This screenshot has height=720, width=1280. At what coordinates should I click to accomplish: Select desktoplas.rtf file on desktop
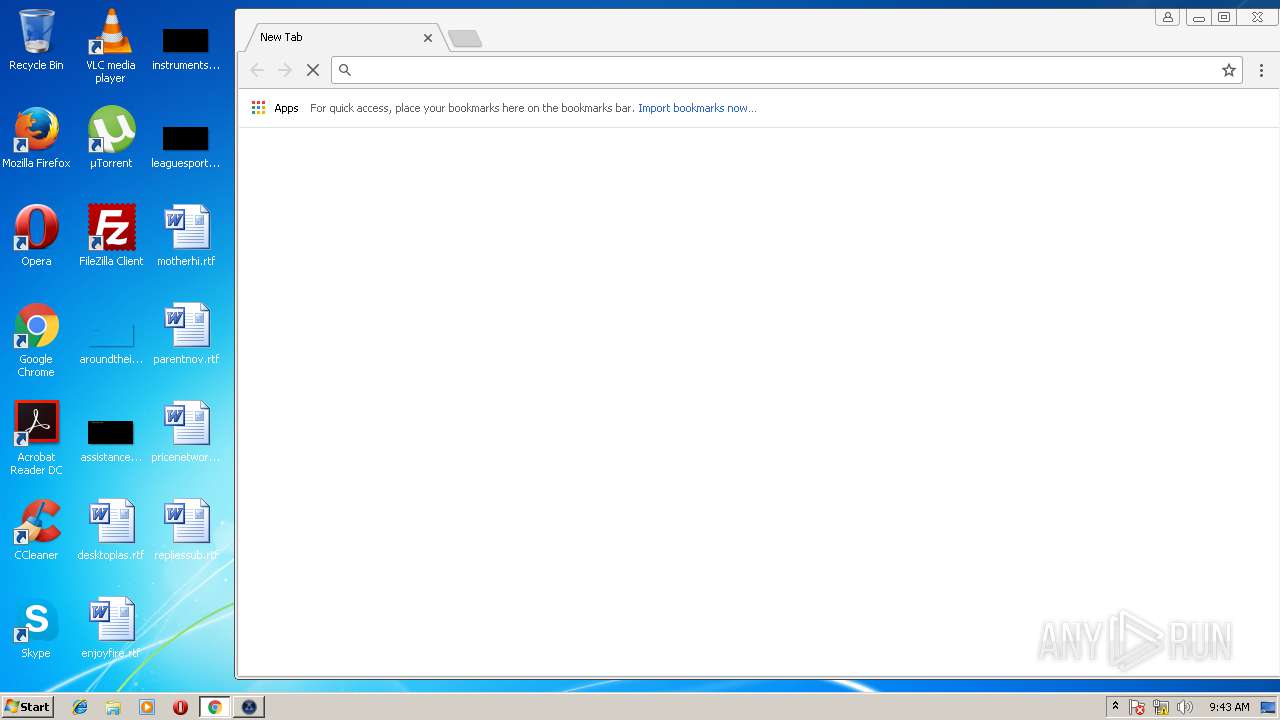(110, 530)
